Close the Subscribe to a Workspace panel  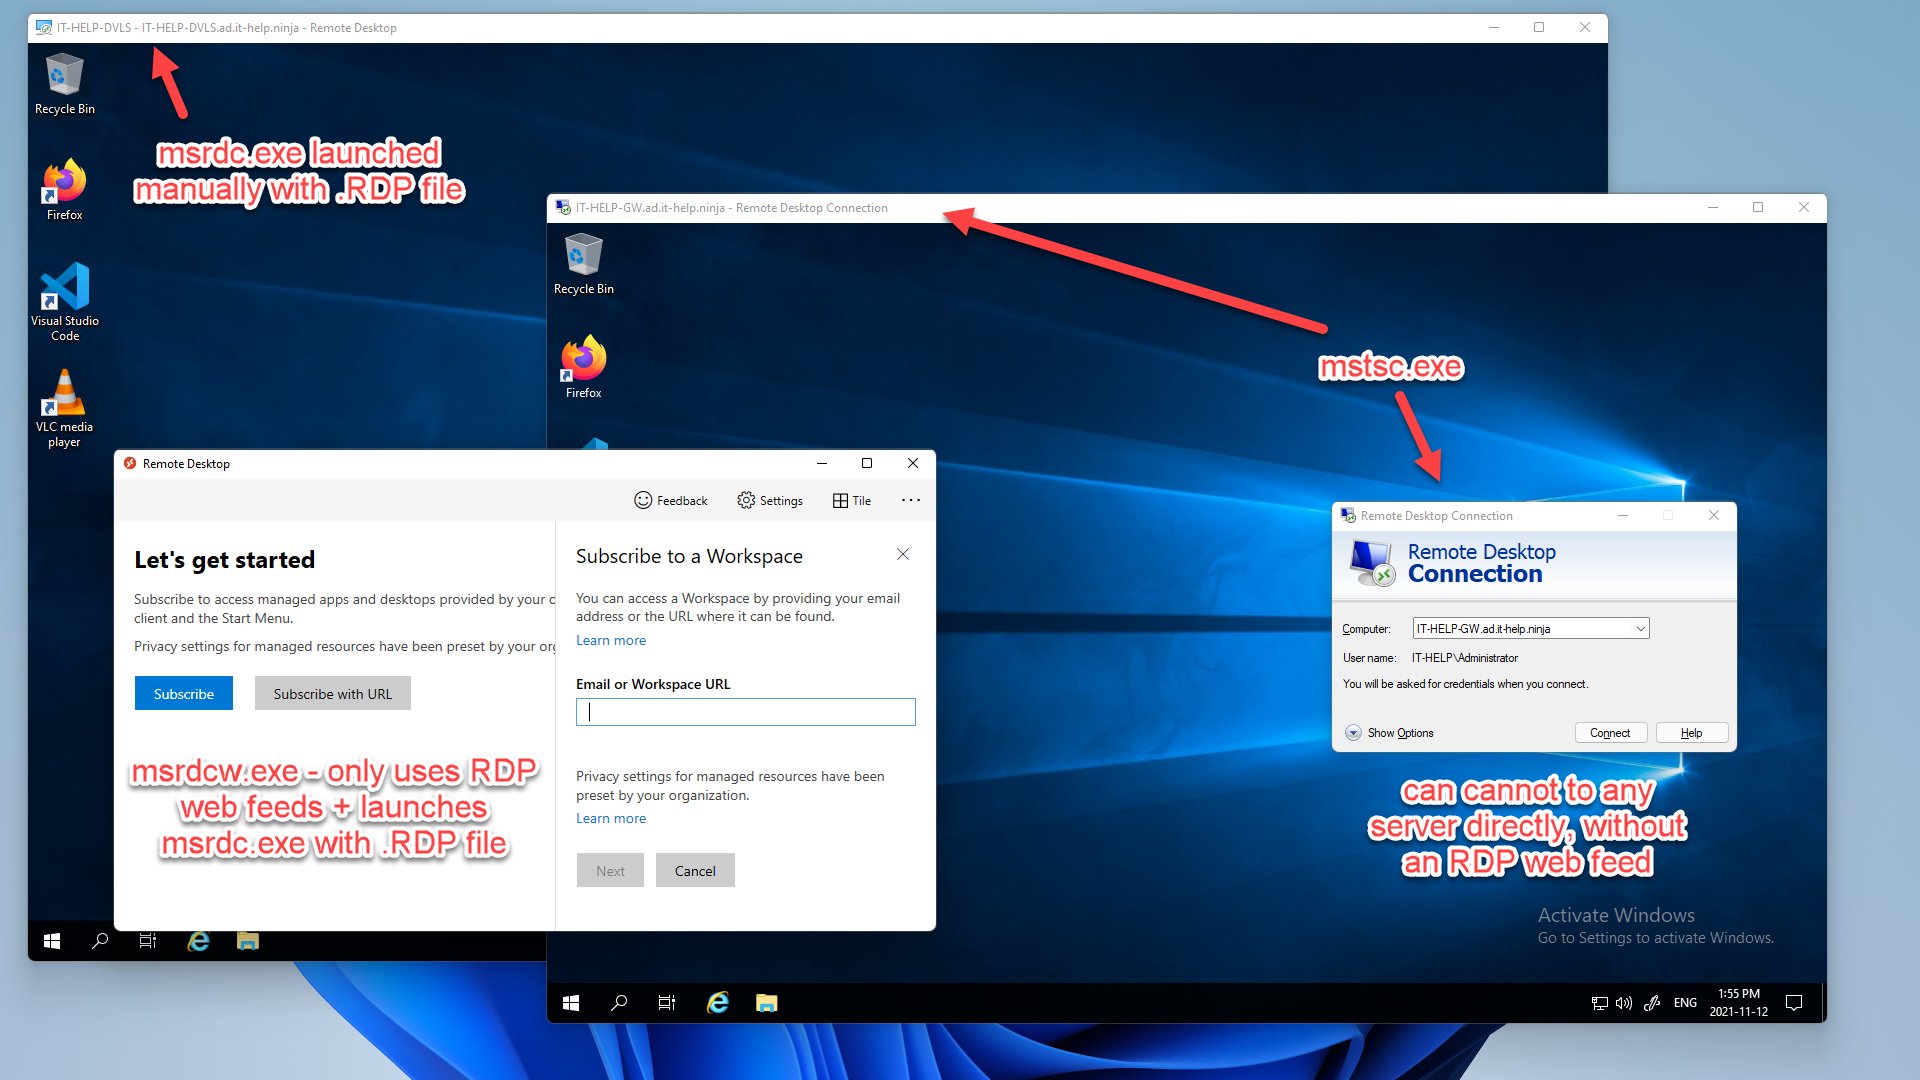[903, 554]
